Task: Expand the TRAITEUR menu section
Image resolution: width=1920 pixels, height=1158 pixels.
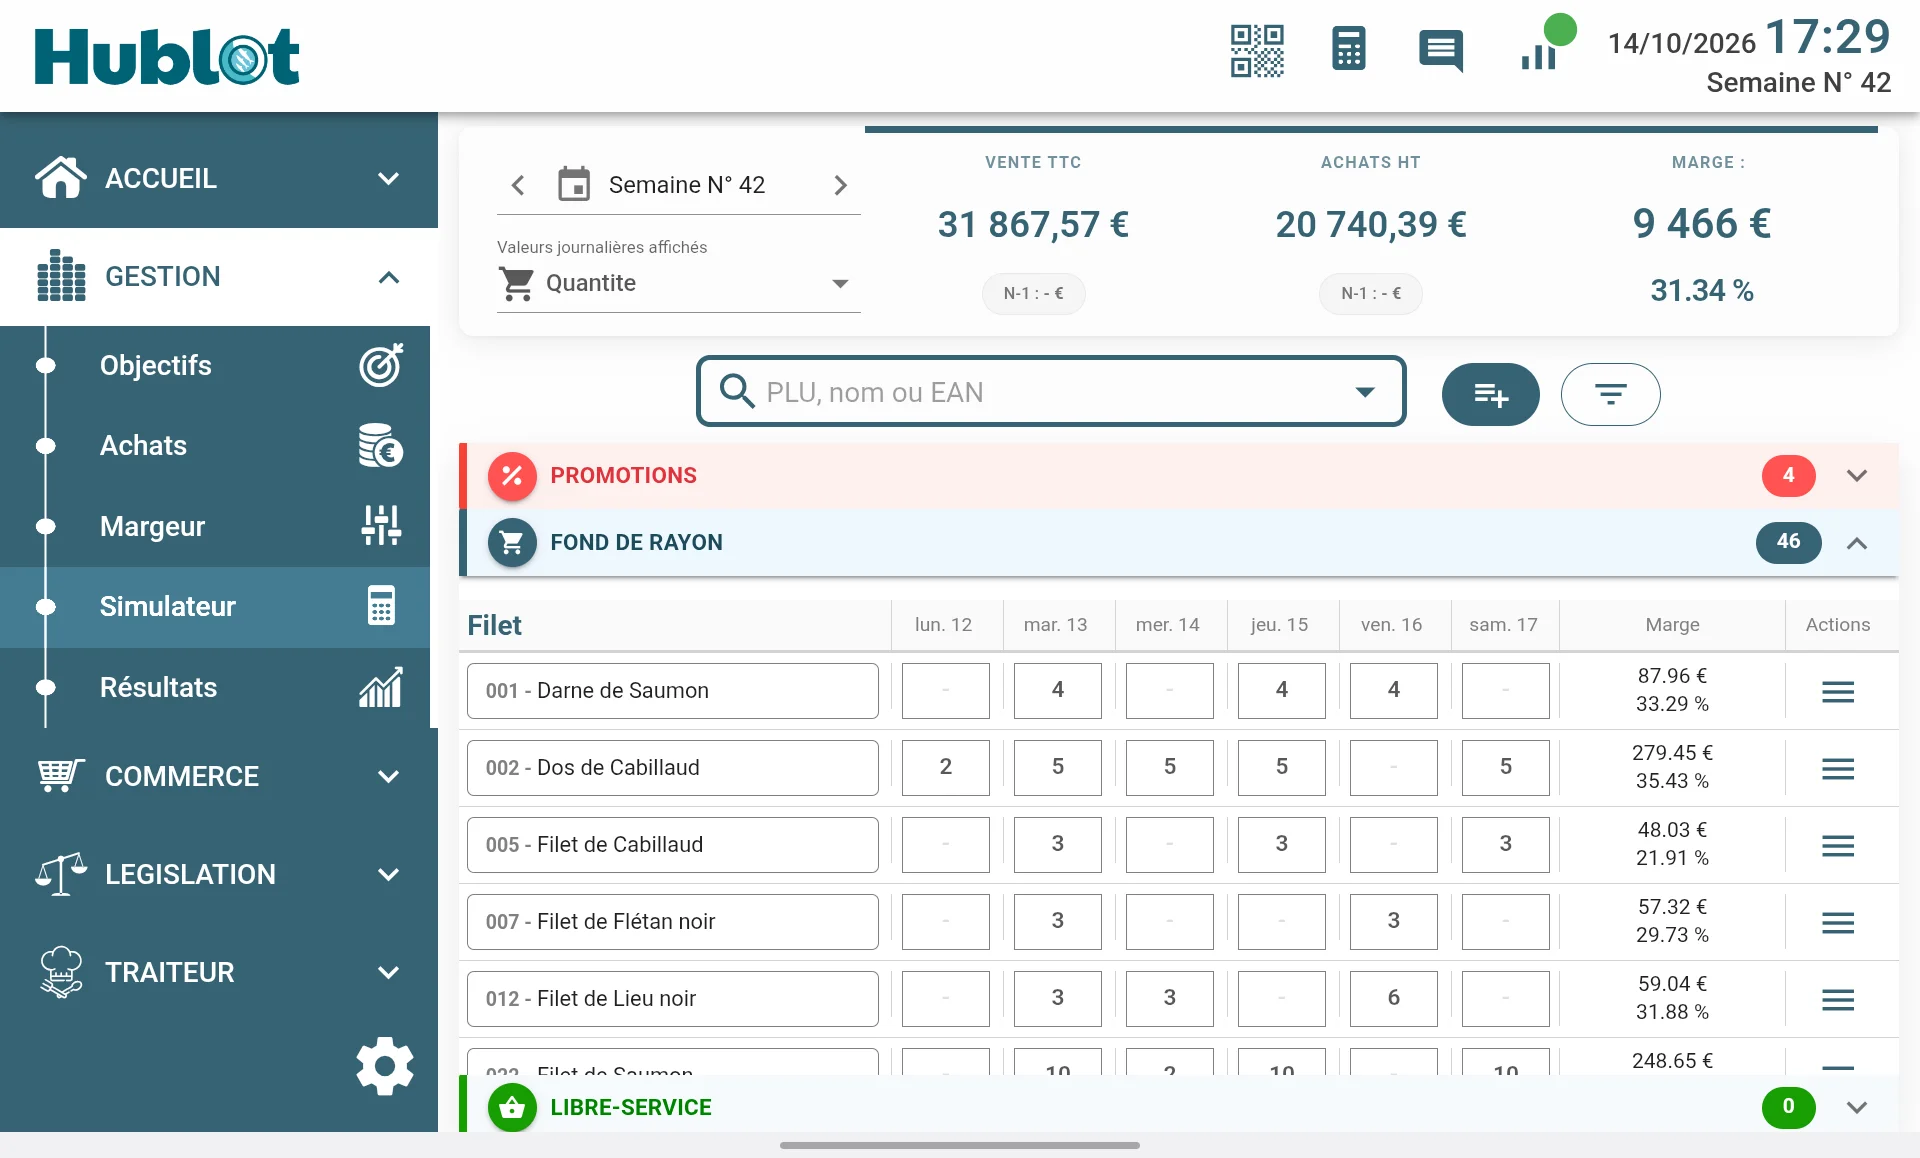Action: click(x=219, y=972)
